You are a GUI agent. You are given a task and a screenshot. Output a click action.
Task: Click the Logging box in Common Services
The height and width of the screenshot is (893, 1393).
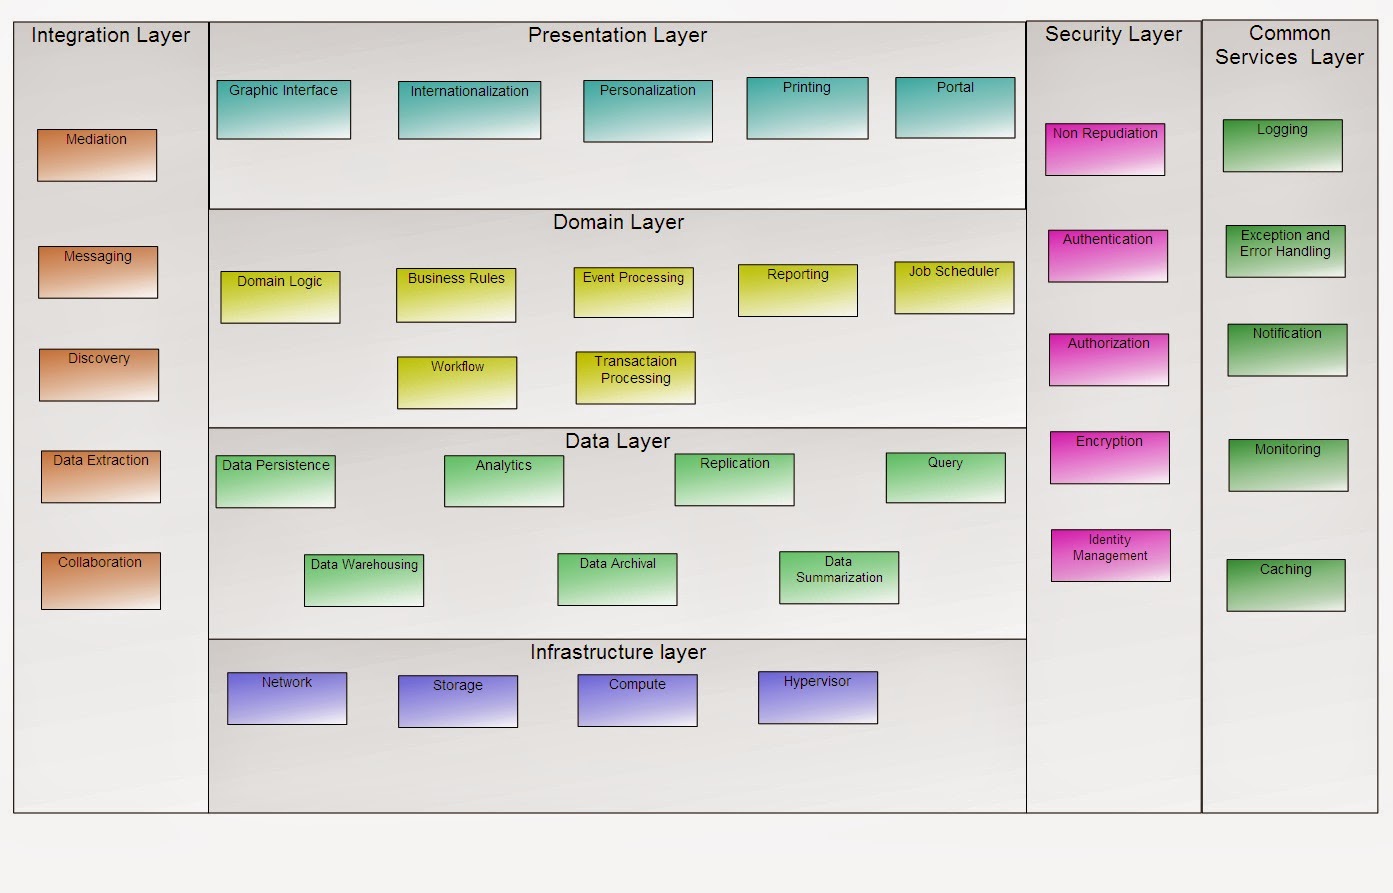pos(1282,145)
